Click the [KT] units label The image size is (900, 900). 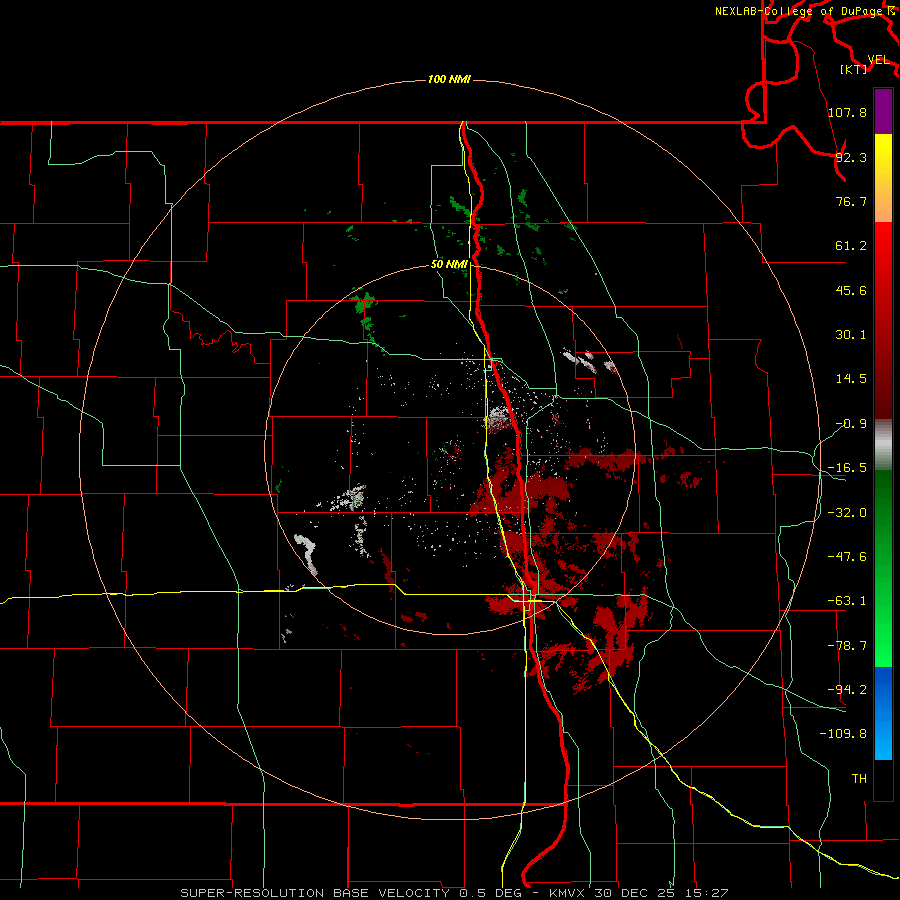click(854, 69)
